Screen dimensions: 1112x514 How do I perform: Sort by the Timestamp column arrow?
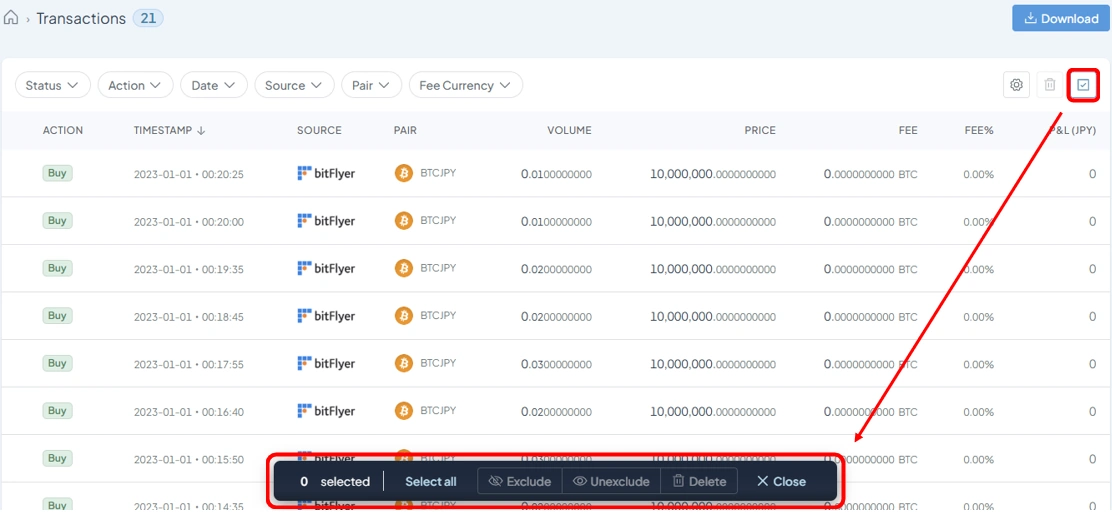coord(201,130)
